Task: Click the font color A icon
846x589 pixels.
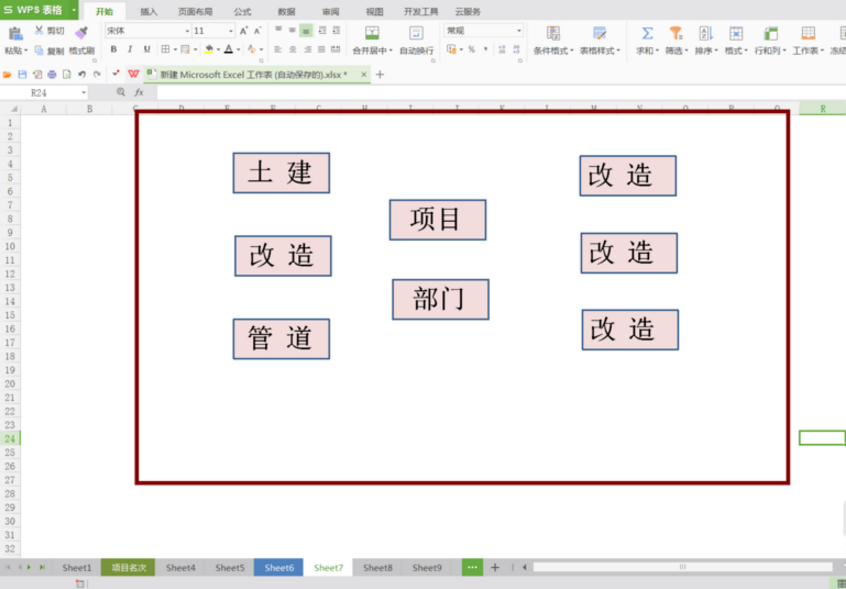Action: (228, 50)
